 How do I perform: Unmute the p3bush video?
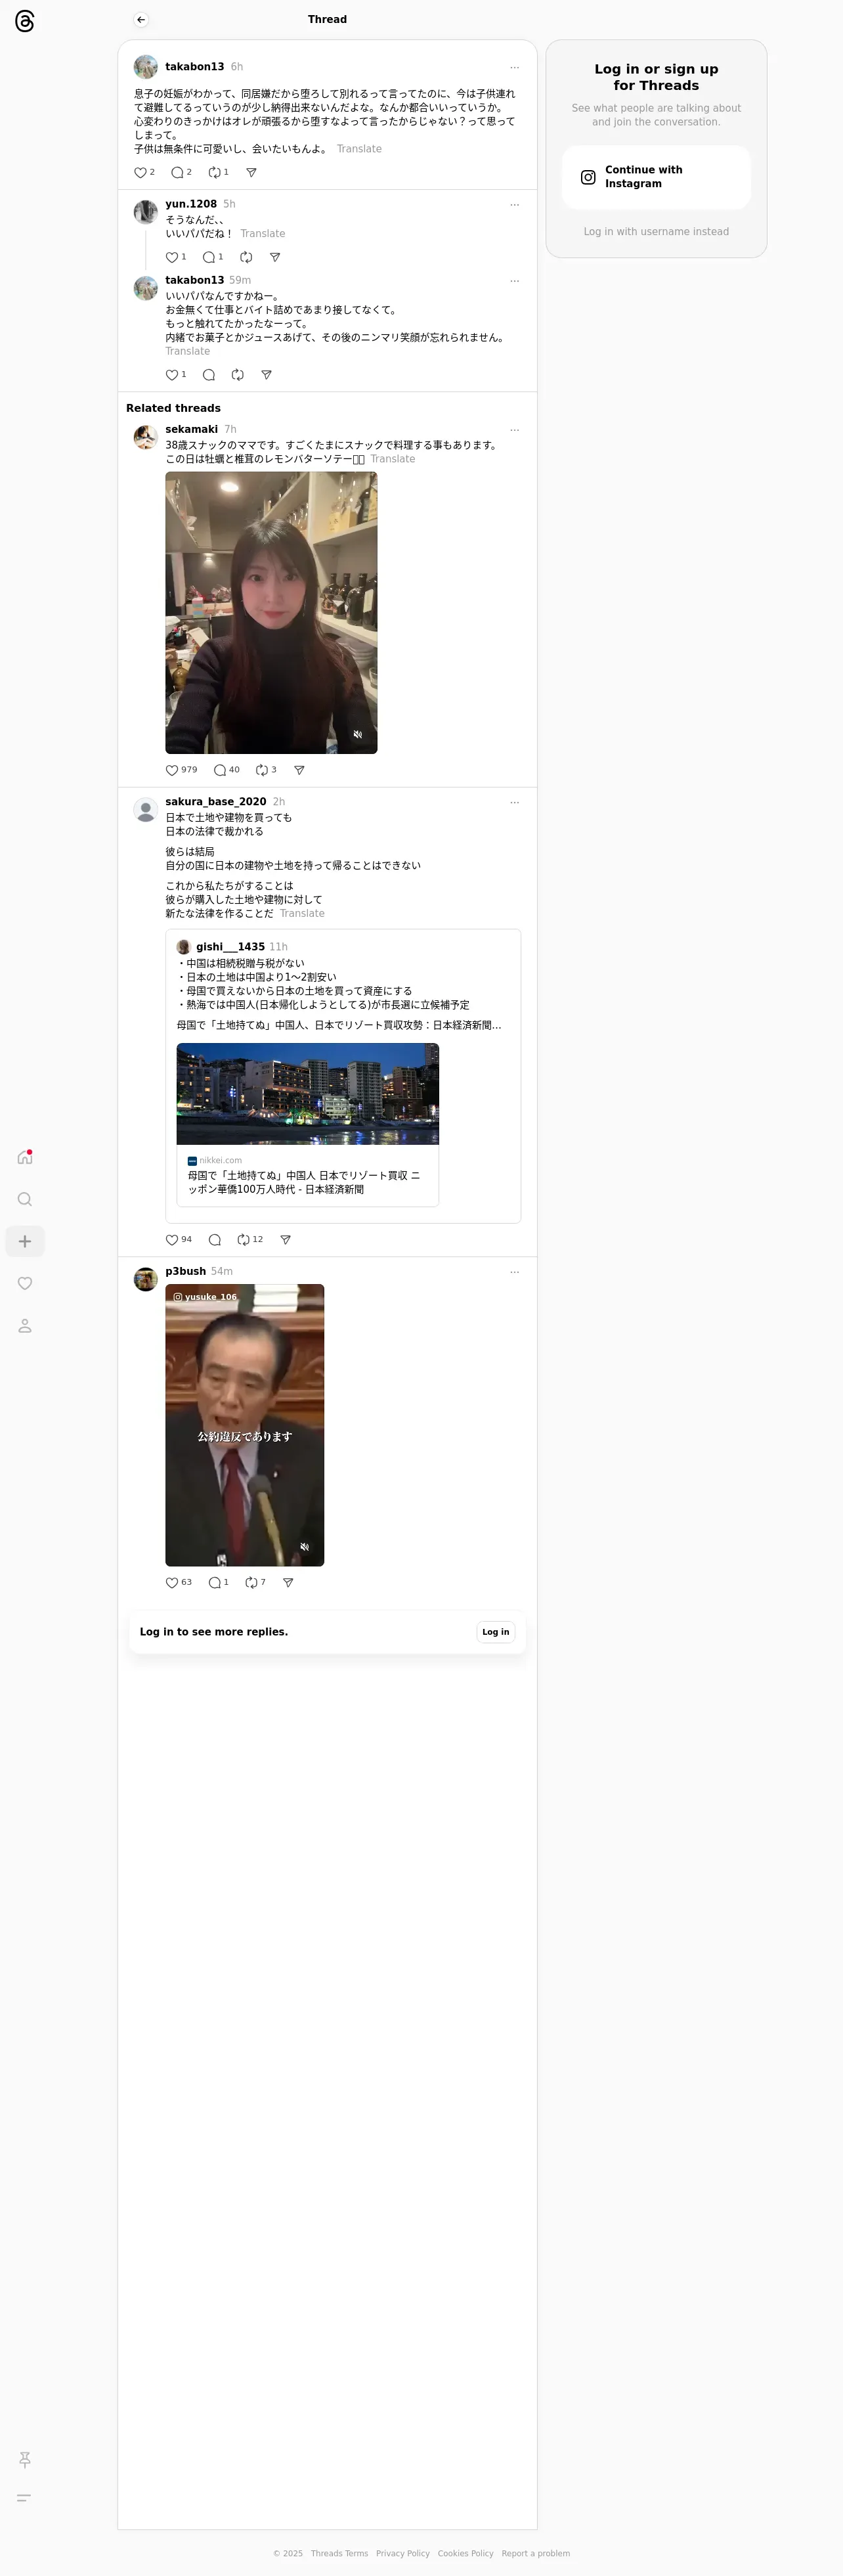pyautogui.click(x=305, y=1547)
